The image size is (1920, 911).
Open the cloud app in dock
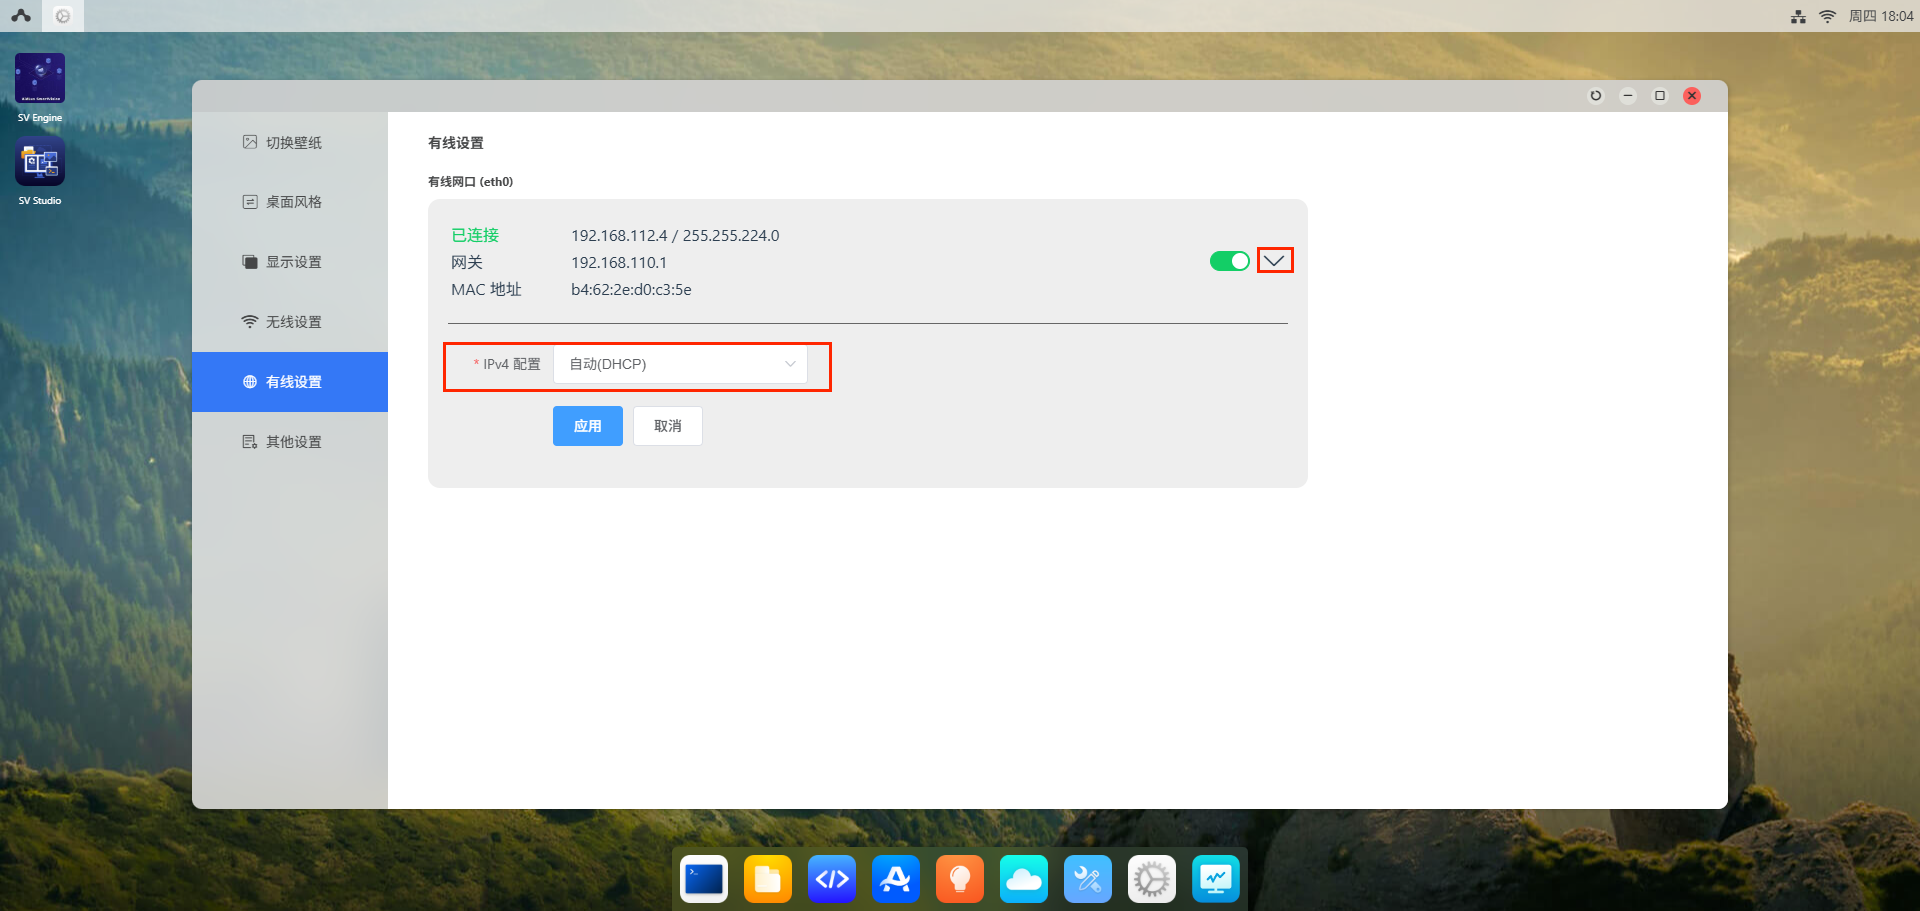pos(1023,879)
